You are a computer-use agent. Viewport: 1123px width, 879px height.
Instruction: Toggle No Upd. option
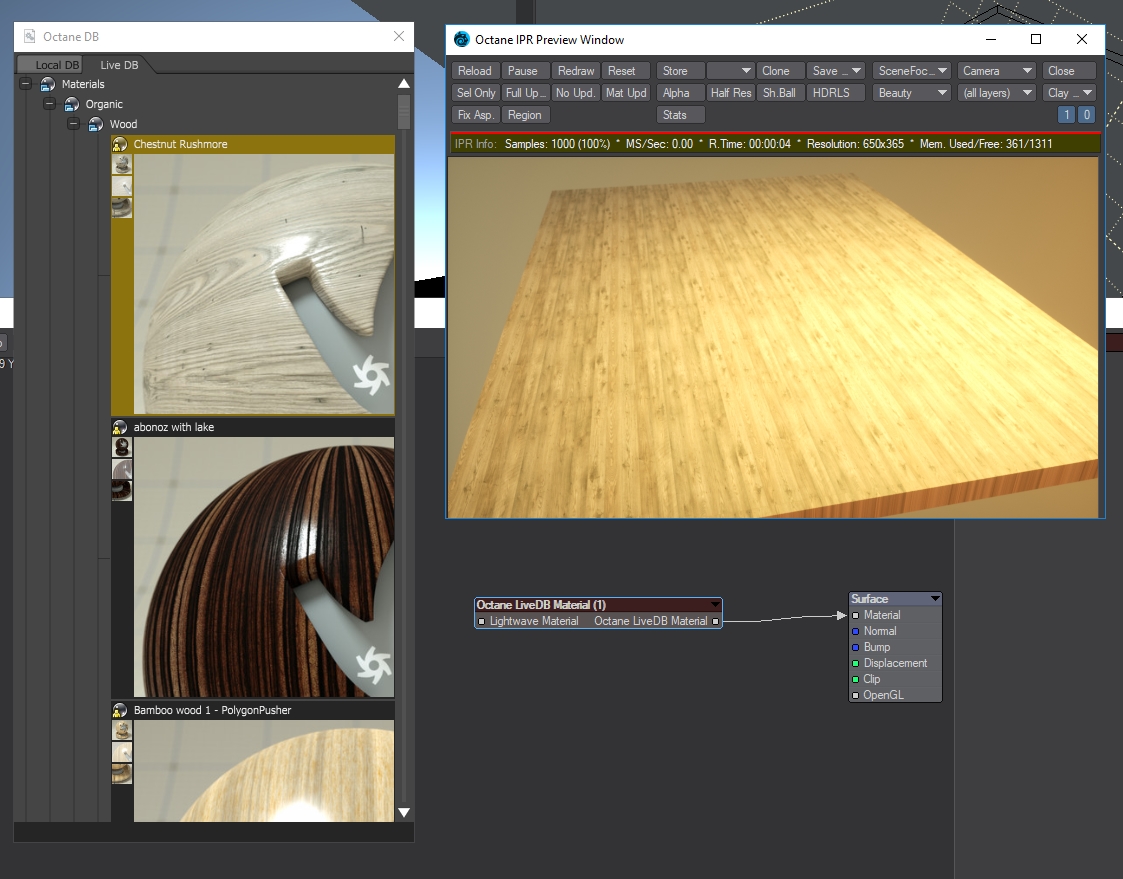click(x=575, y=93)
